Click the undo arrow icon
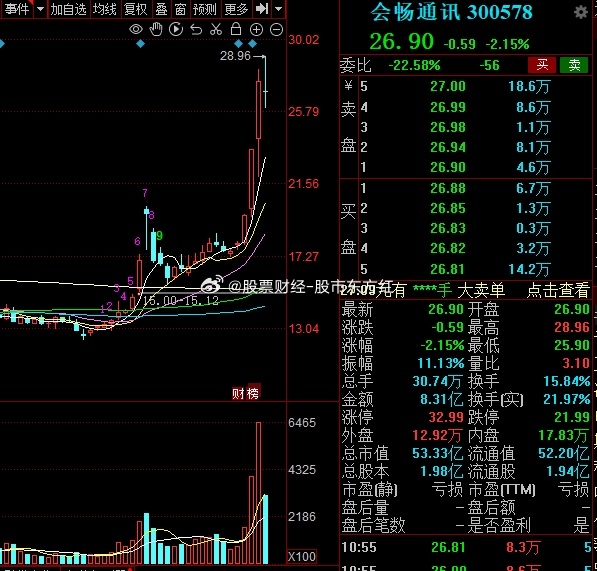Image resolution: width=597 pixels, height=571 pixels. tap(196, 29)
